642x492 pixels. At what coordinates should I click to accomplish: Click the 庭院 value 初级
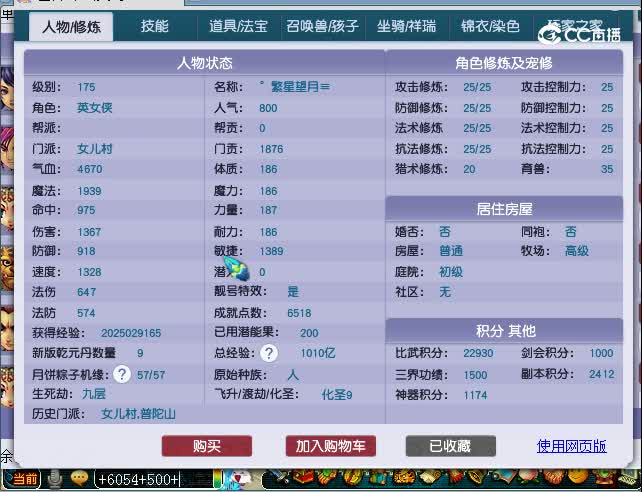[x=451, y=272]
